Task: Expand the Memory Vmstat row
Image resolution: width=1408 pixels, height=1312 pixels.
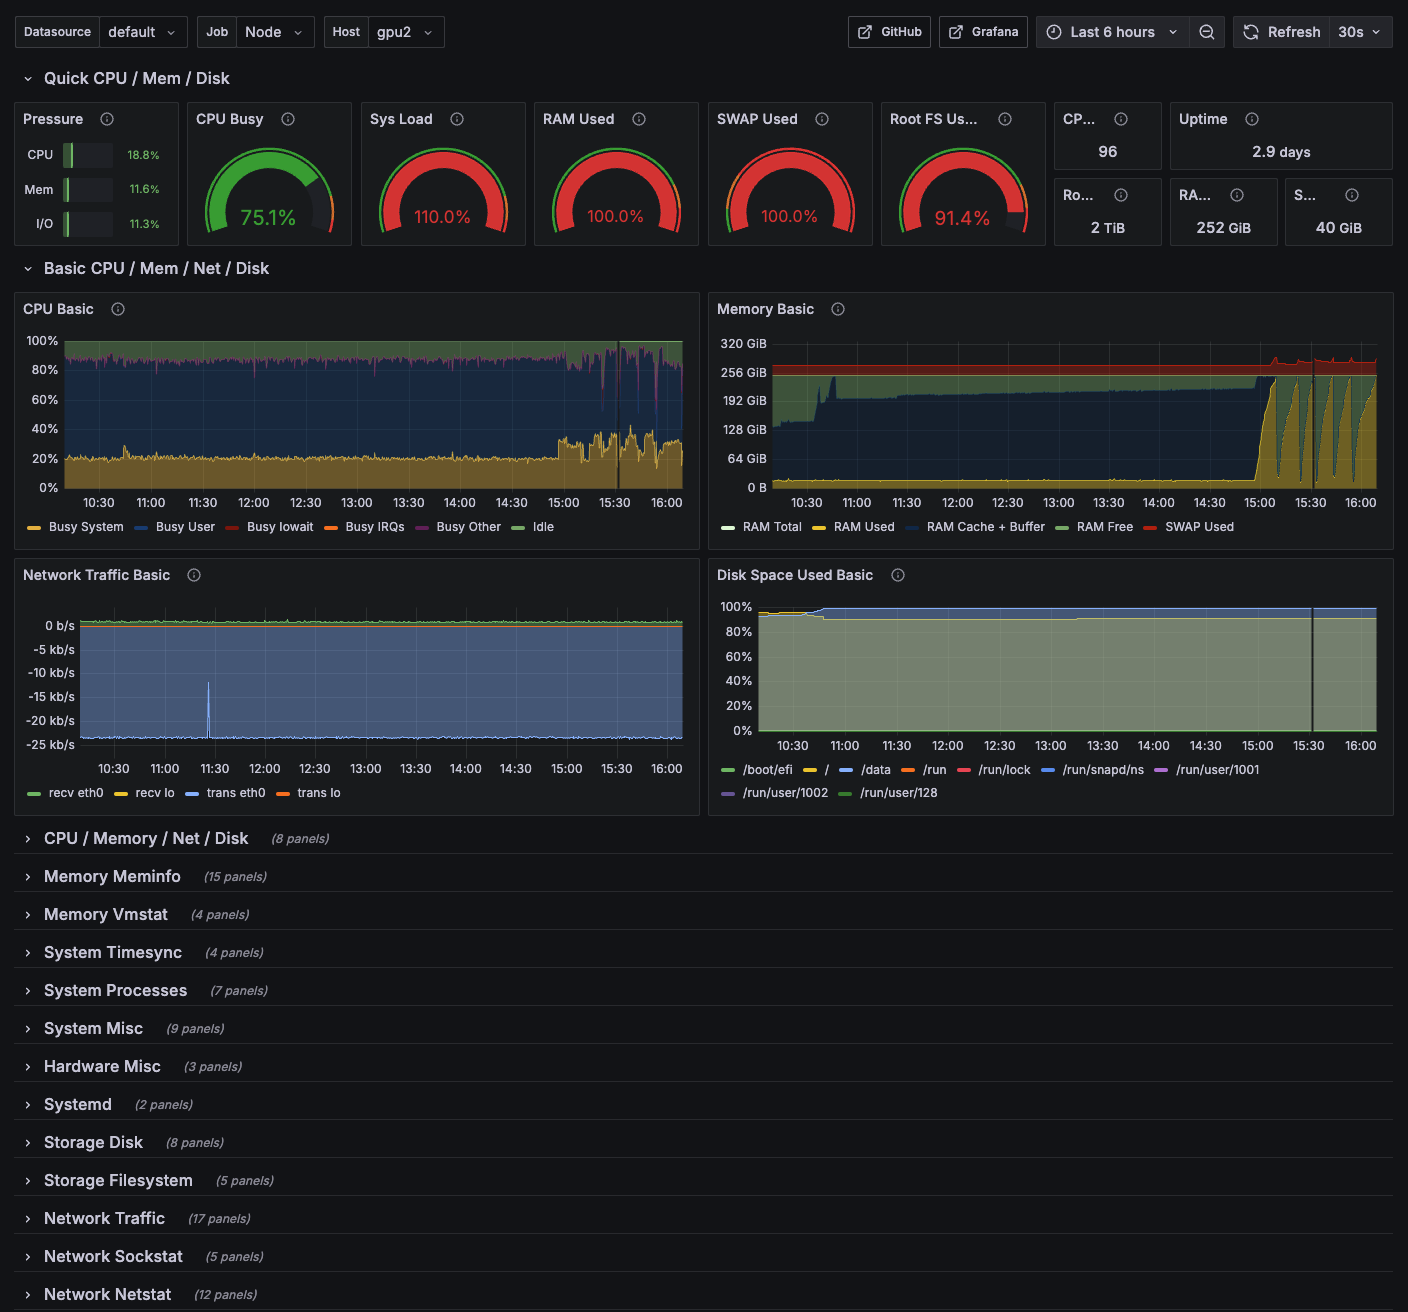Action: click(106, 914)
